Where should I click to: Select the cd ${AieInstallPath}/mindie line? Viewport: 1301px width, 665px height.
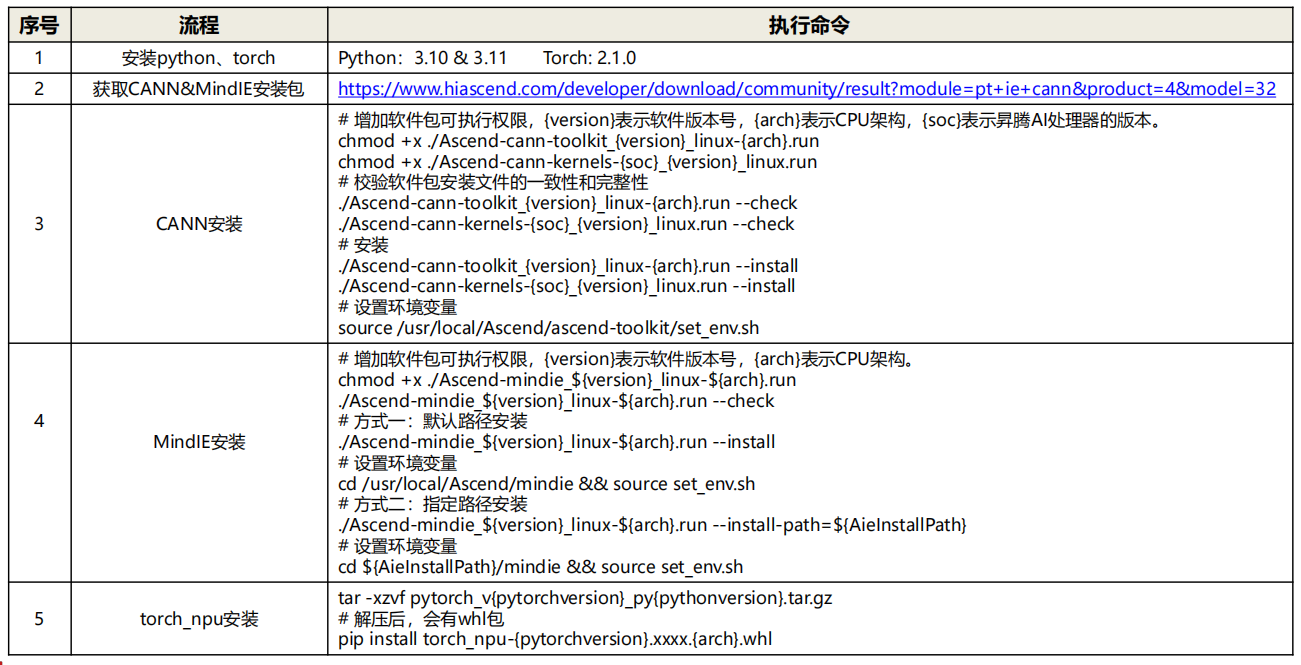coord(540,567)
